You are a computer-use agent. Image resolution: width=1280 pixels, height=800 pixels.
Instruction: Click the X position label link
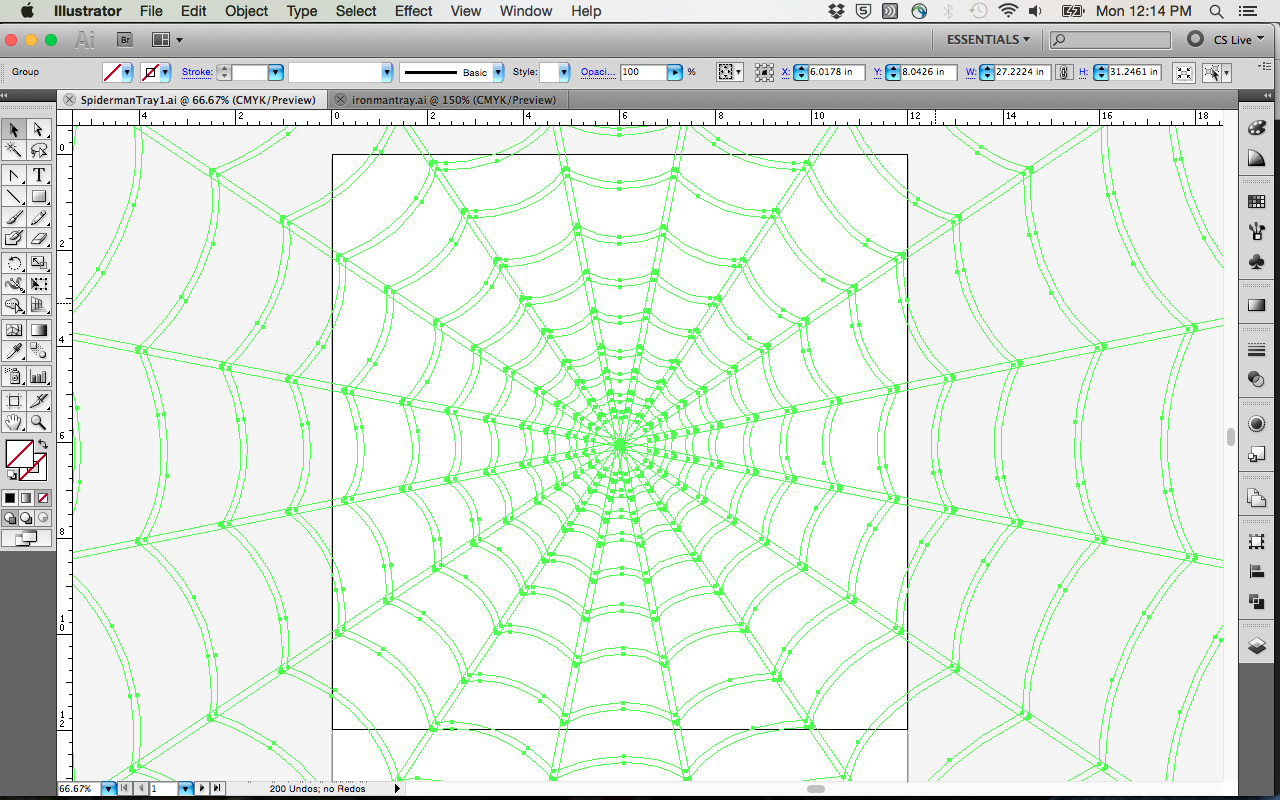[786, 72]
